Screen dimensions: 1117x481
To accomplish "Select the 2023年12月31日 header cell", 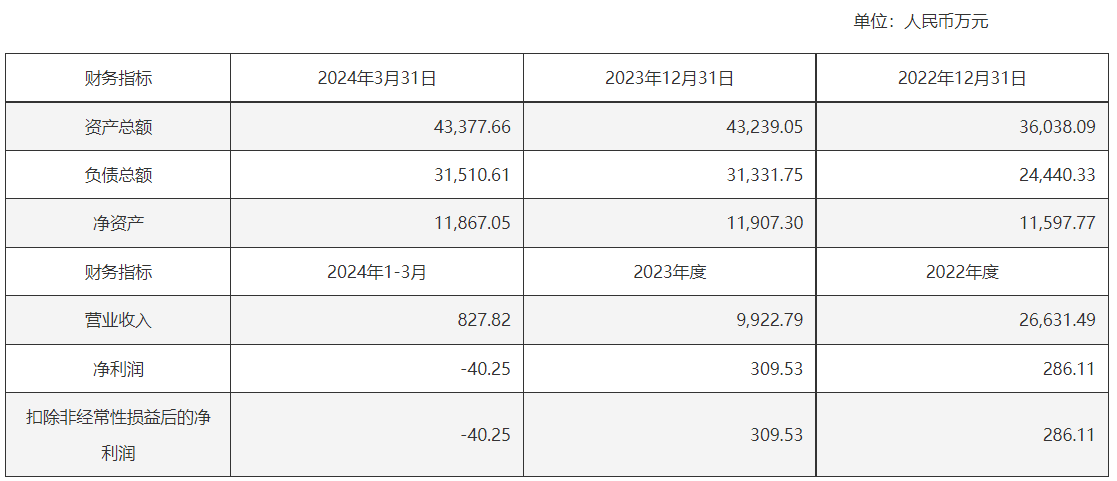I will click(670, 78).
